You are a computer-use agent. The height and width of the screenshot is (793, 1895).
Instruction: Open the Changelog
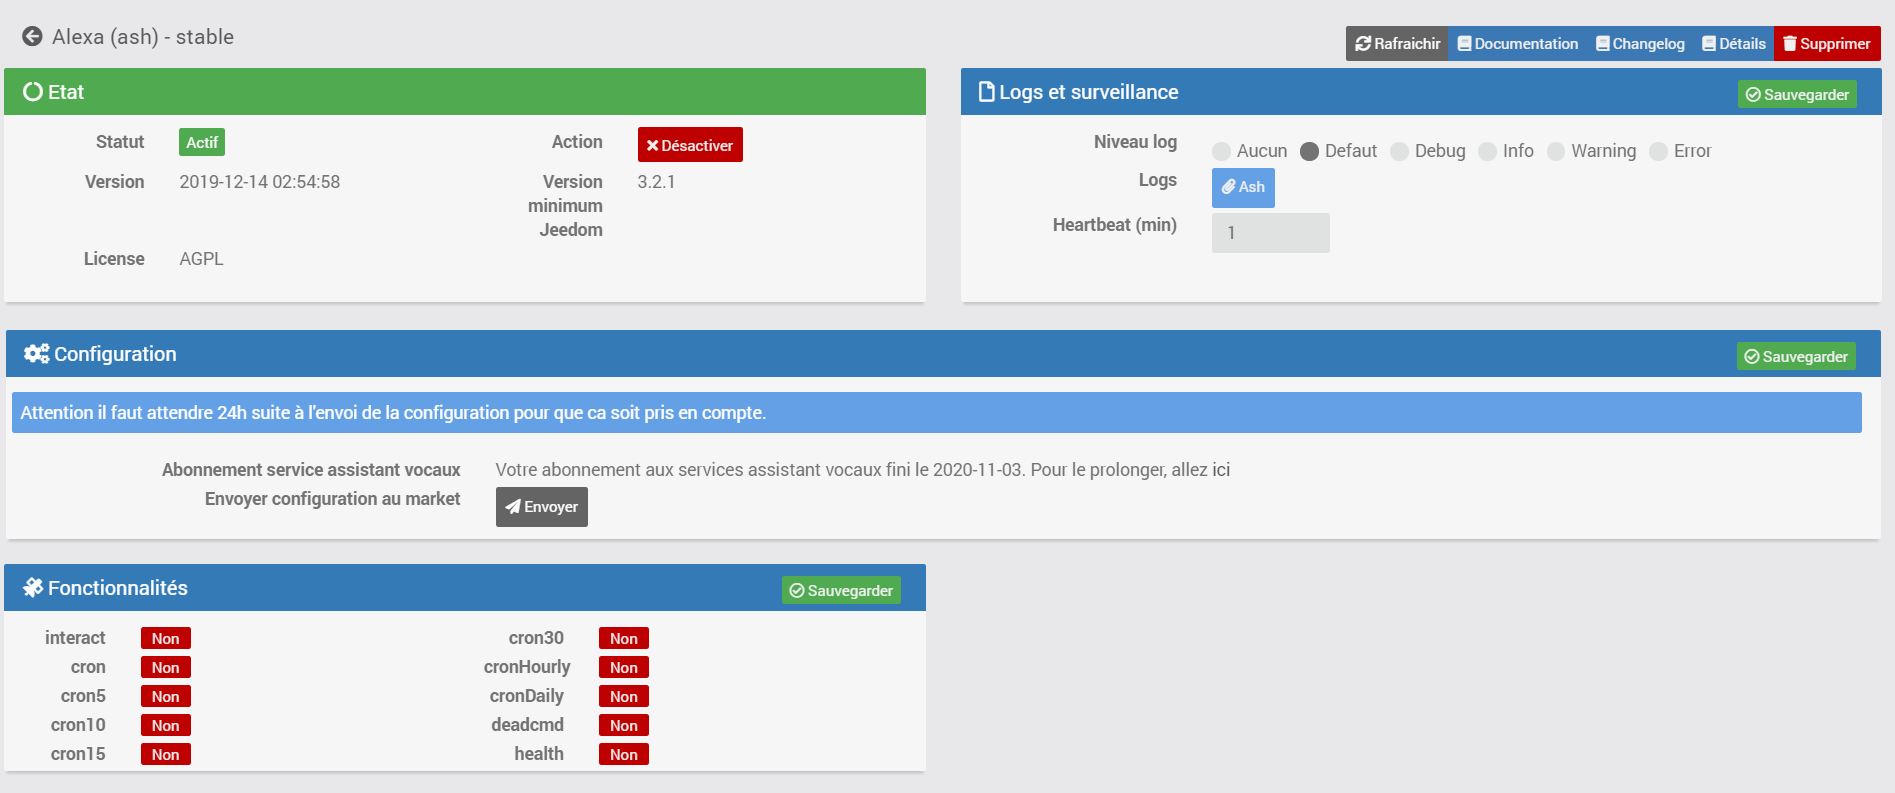[1640, 44]
